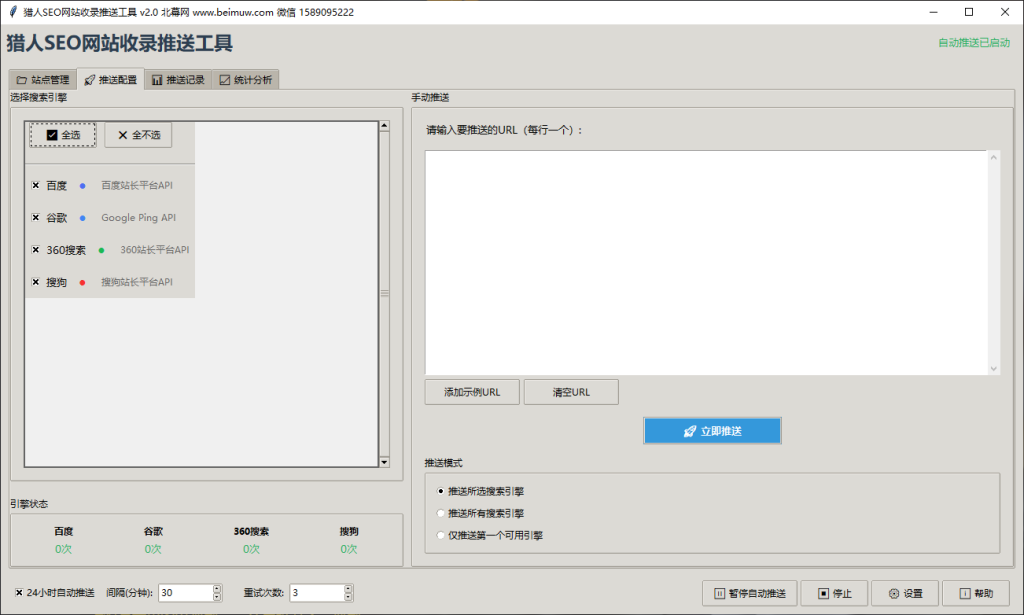Open settings via the 设置 gear icon

[892, 593]
